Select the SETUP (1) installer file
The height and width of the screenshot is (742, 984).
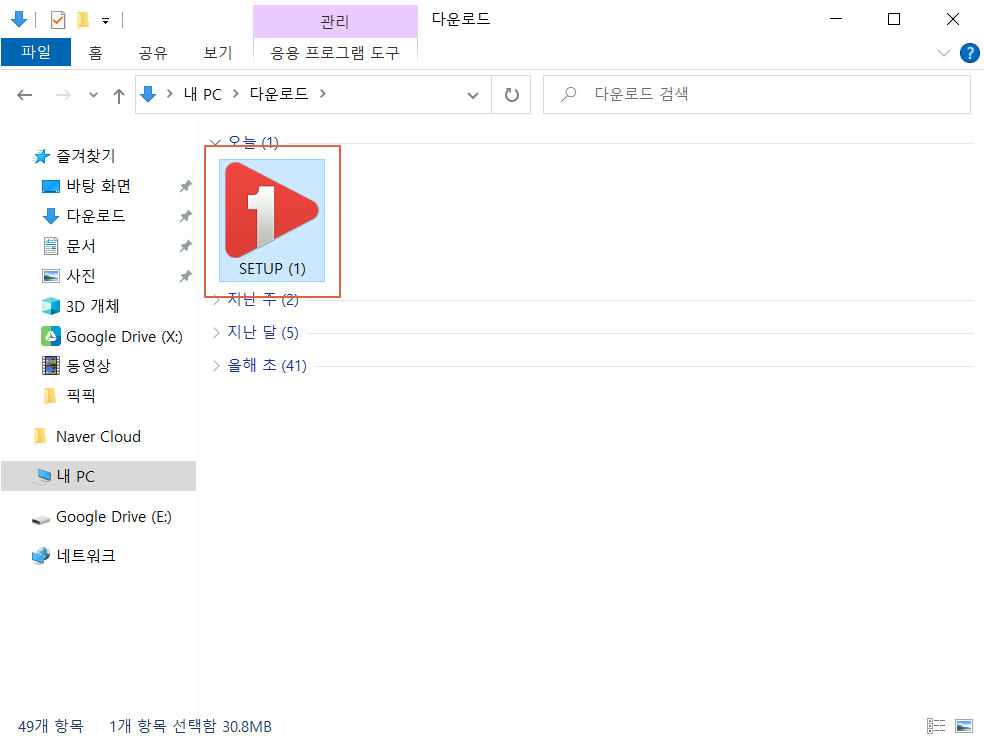point(272,220)
